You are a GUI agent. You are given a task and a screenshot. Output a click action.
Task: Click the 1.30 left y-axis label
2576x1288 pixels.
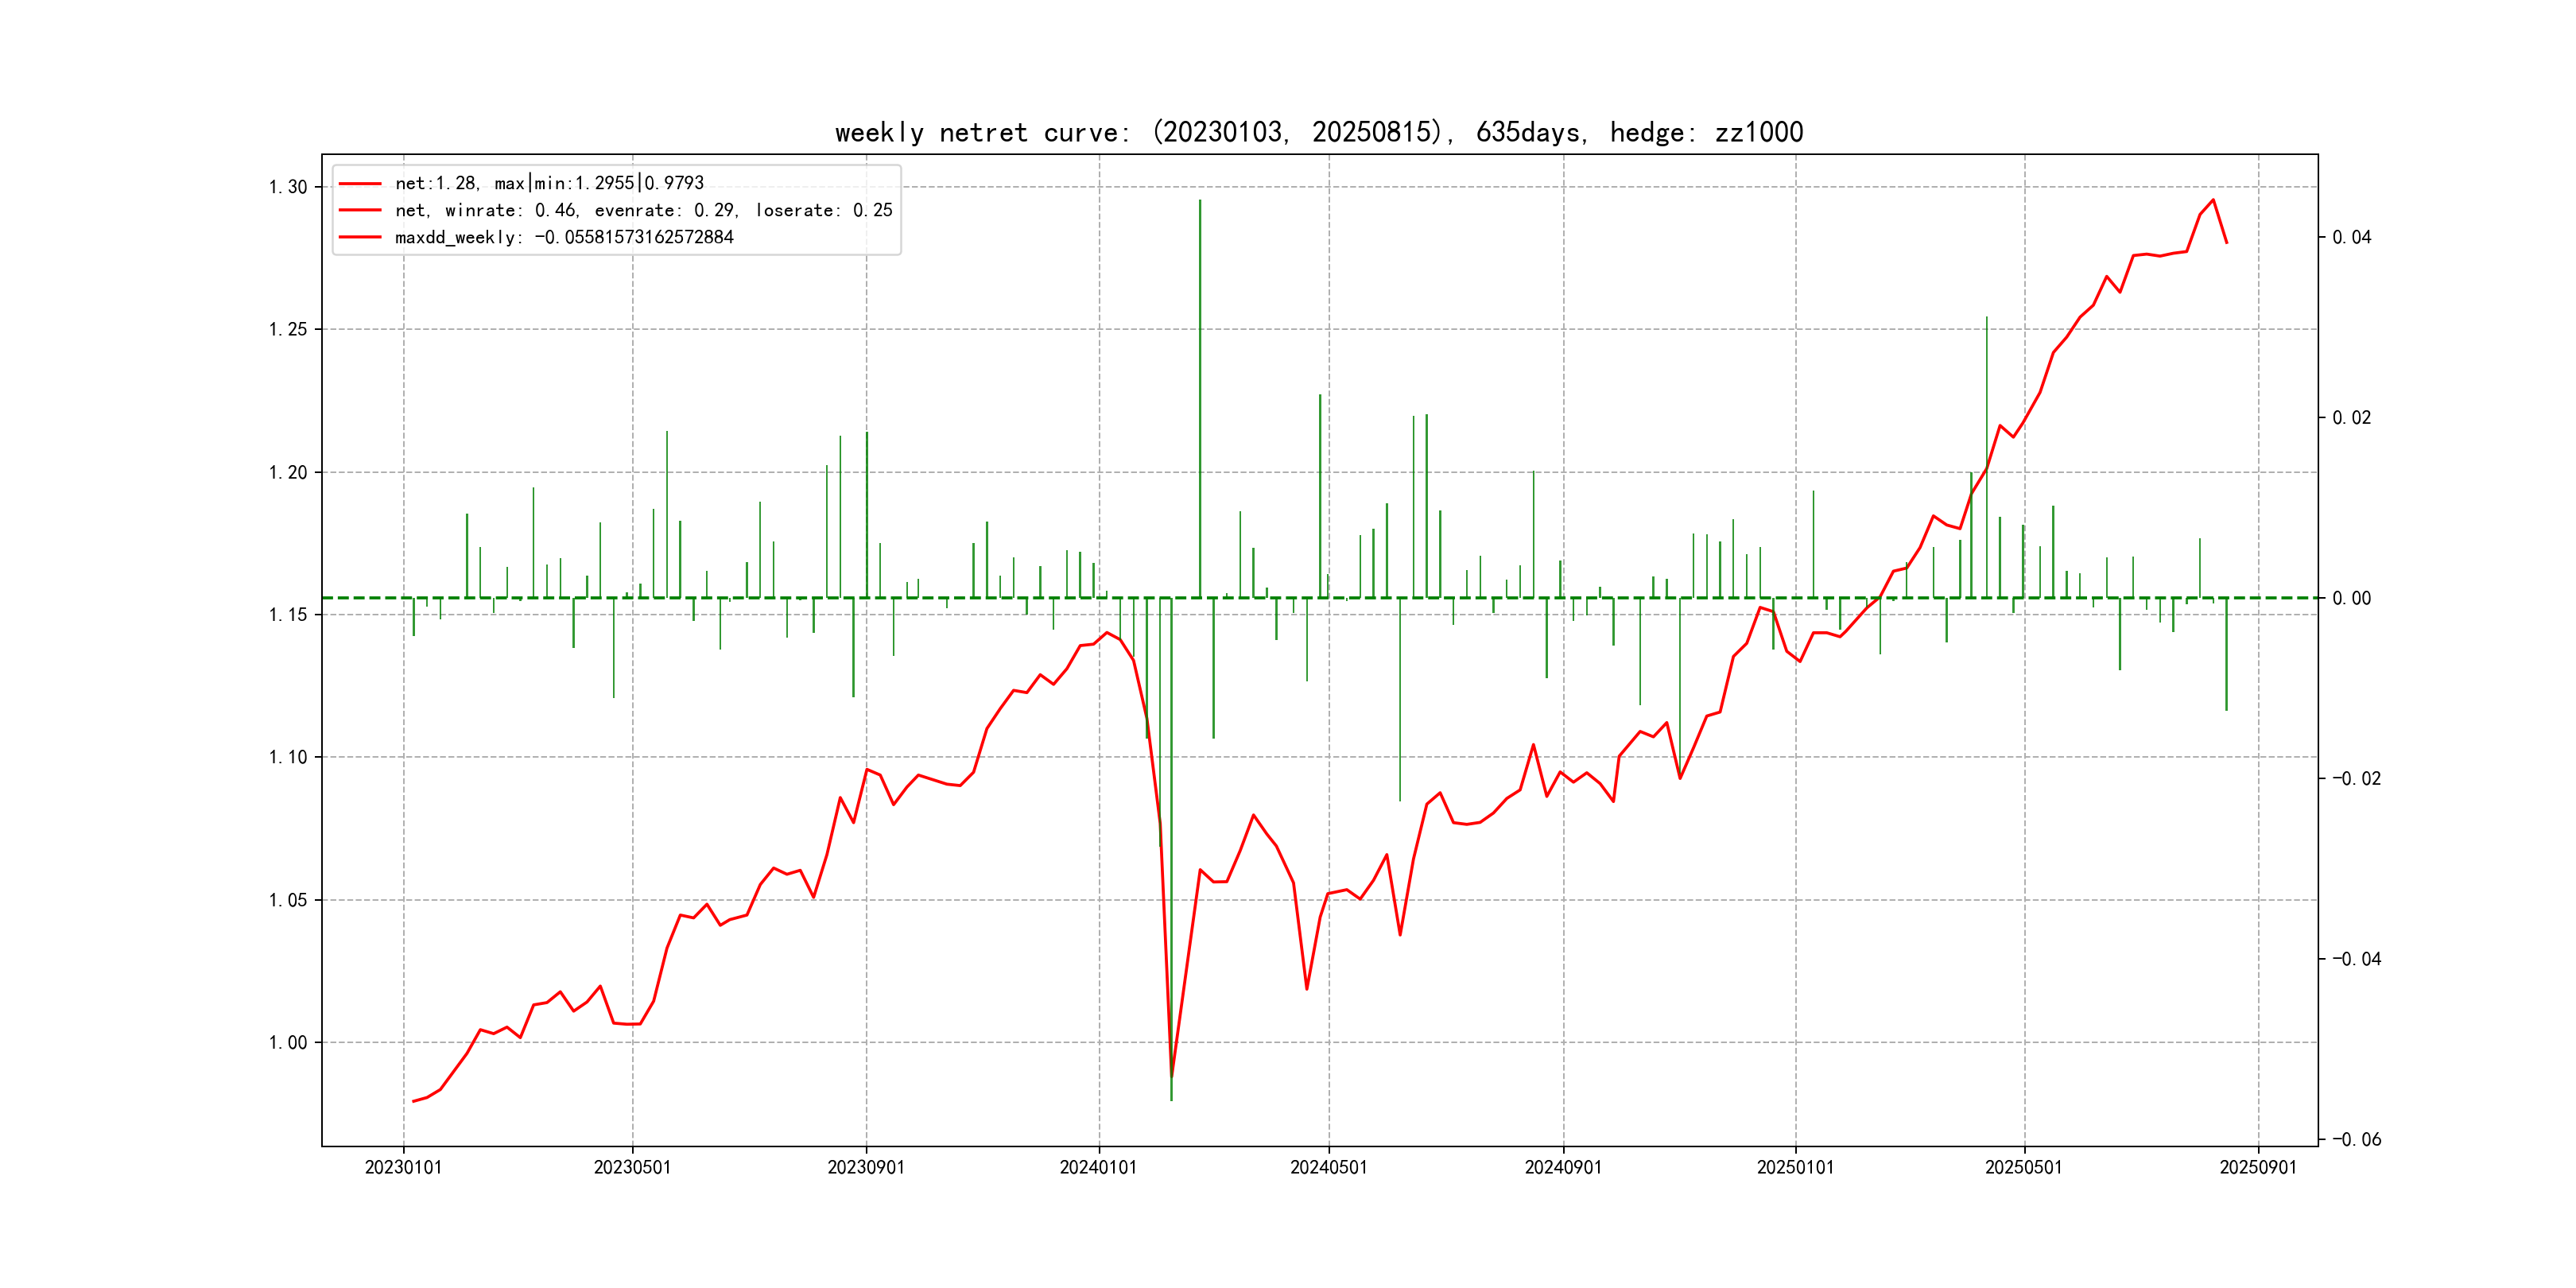[x=288, y=187]
